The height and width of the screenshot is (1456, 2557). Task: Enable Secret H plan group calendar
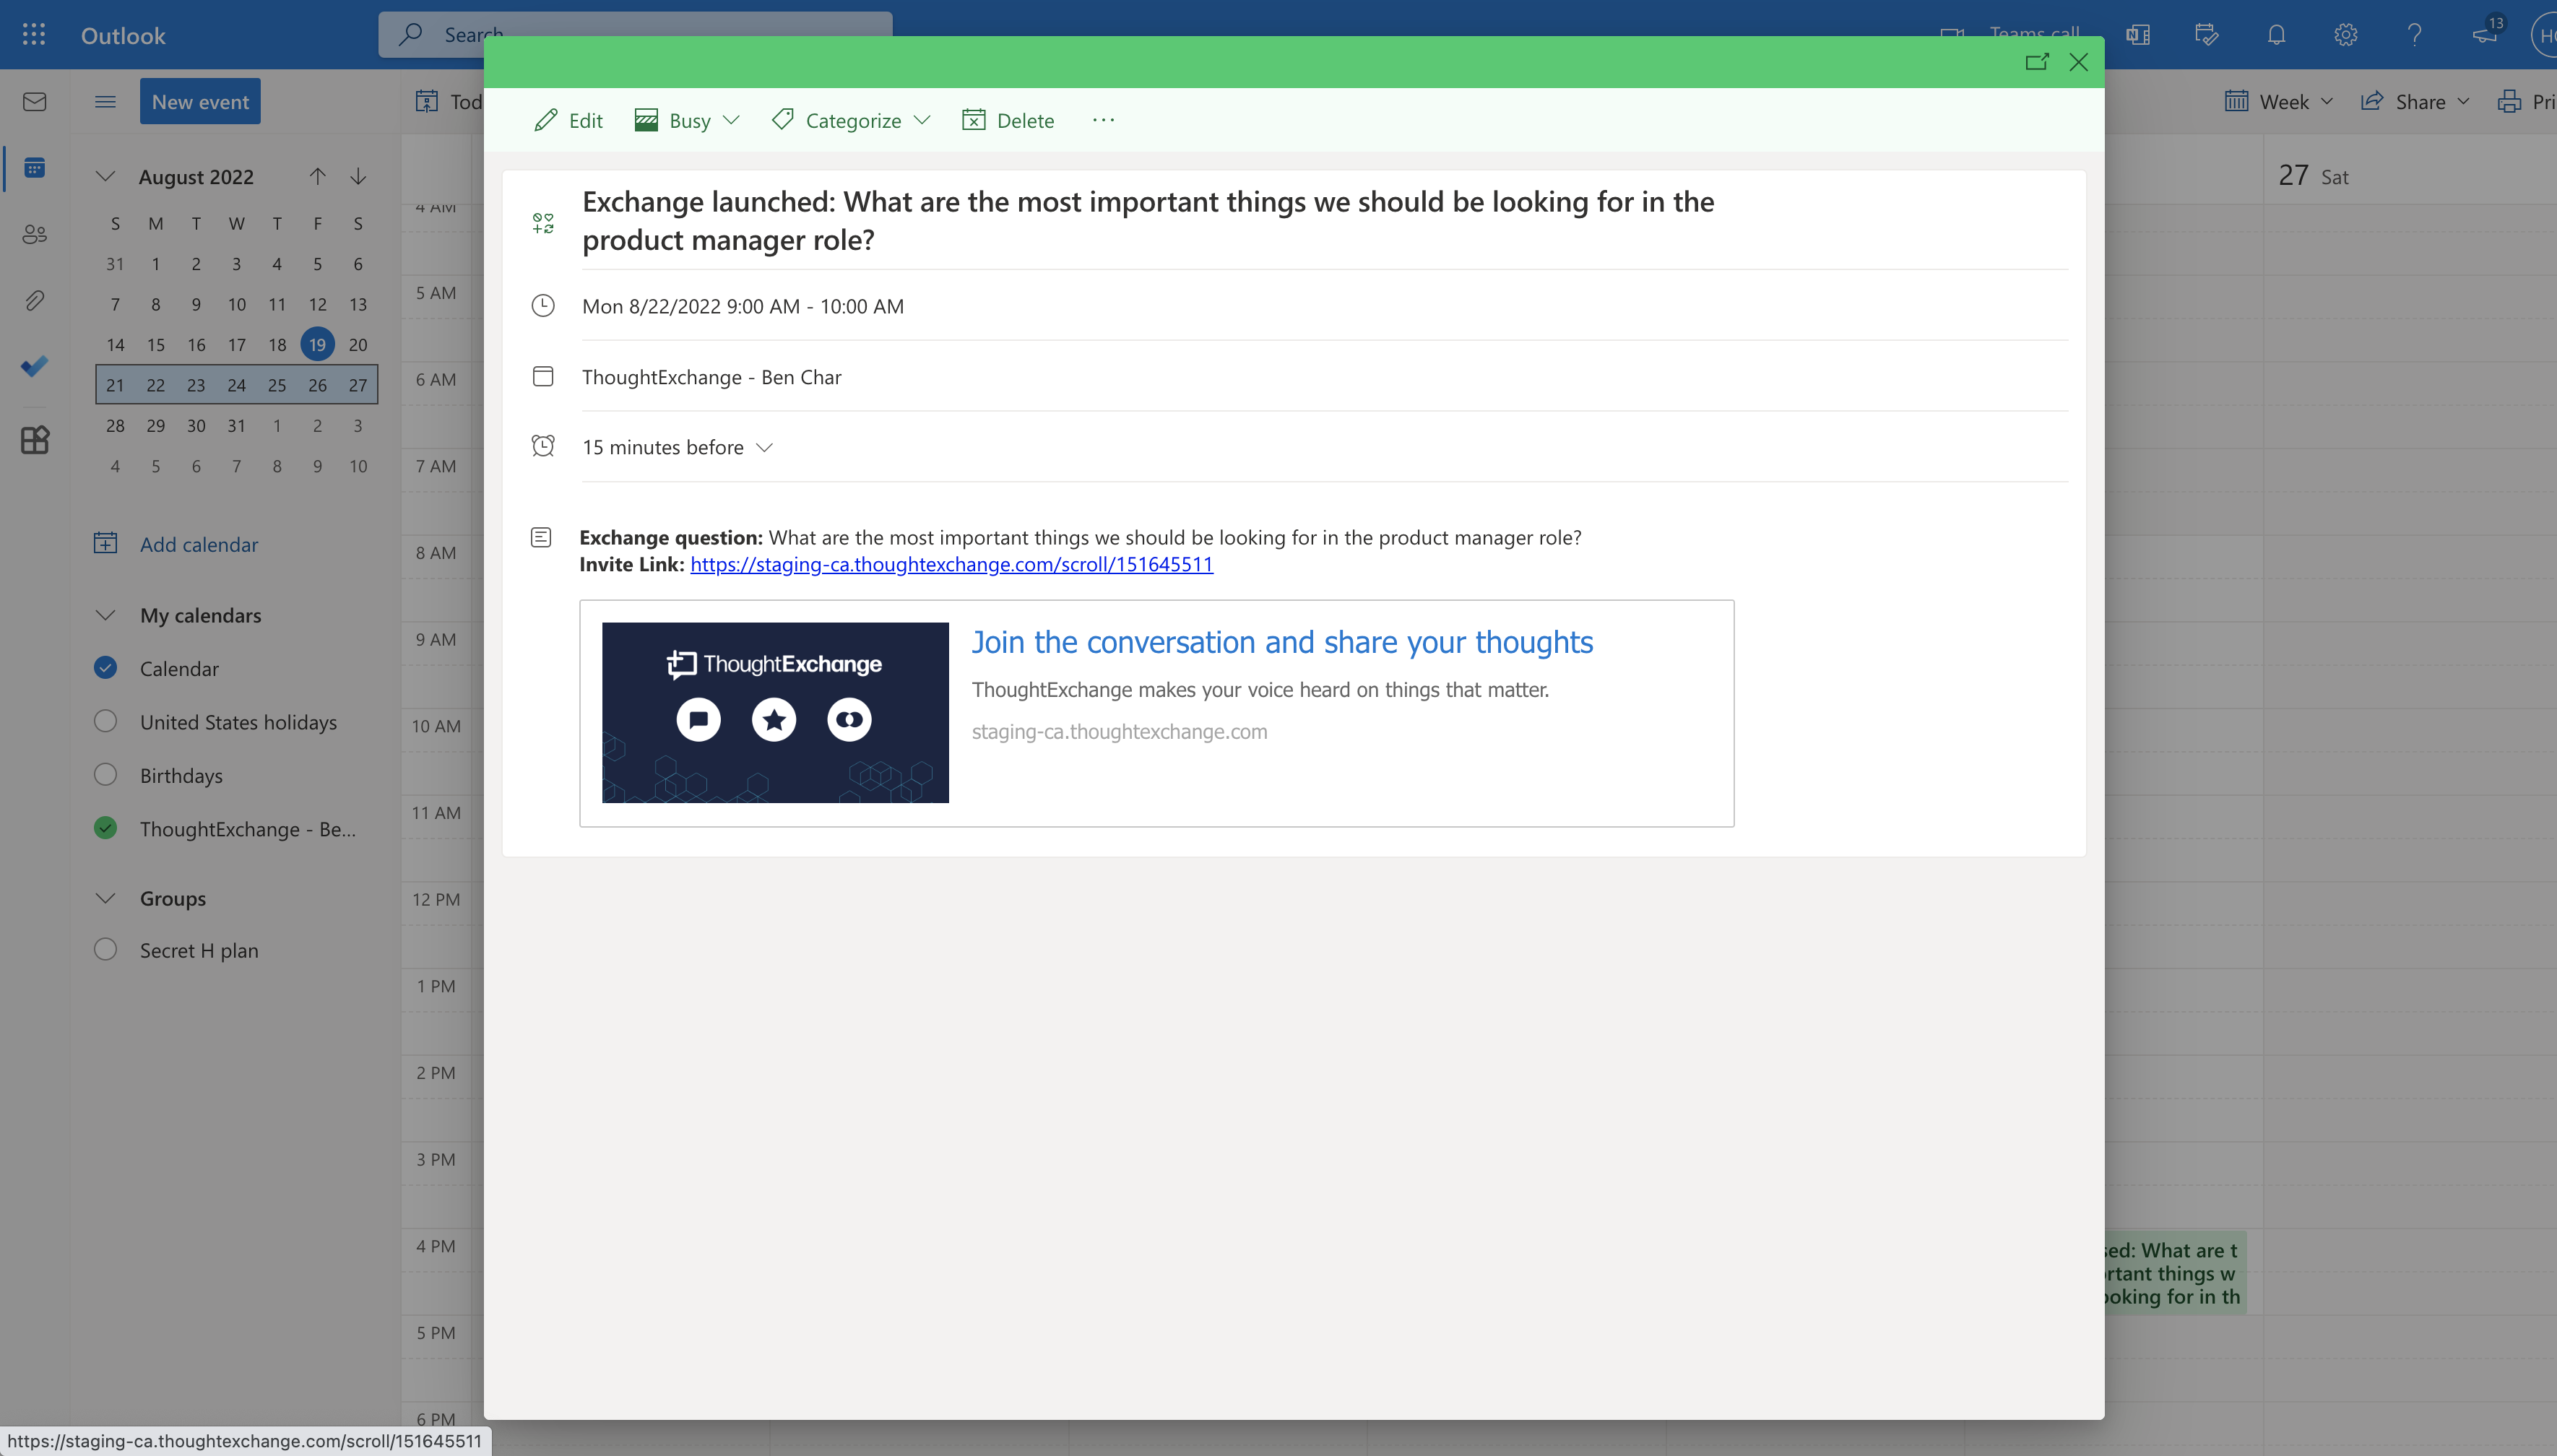(105, 950)
